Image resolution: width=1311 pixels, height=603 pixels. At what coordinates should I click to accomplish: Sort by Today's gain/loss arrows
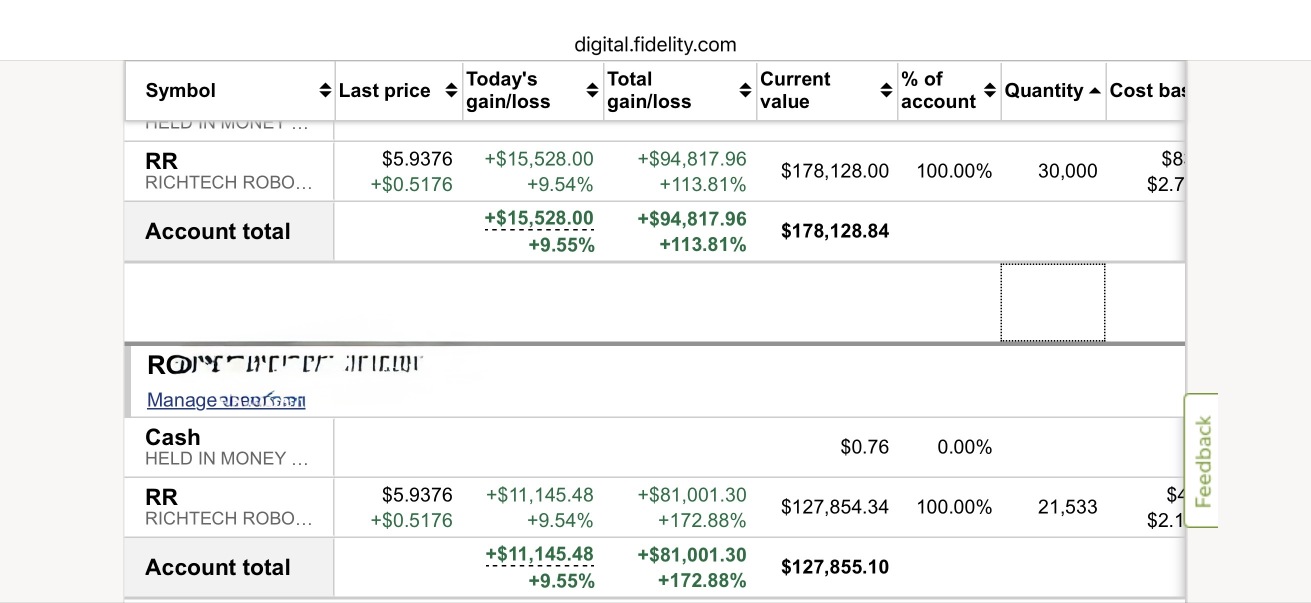(x=592, y=91)
